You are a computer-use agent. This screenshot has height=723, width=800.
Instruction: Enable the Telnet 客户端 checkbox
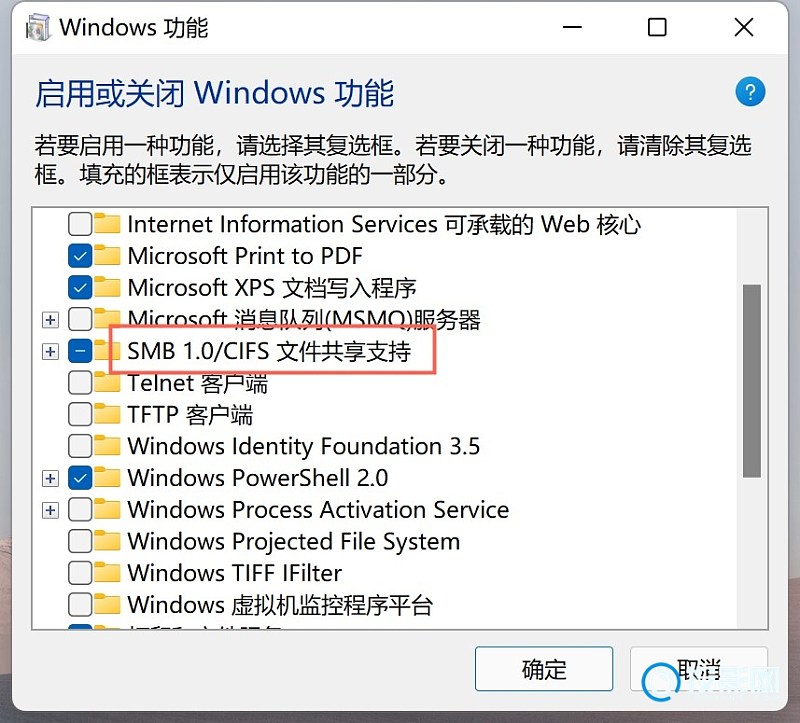click(x=80, y=383)
